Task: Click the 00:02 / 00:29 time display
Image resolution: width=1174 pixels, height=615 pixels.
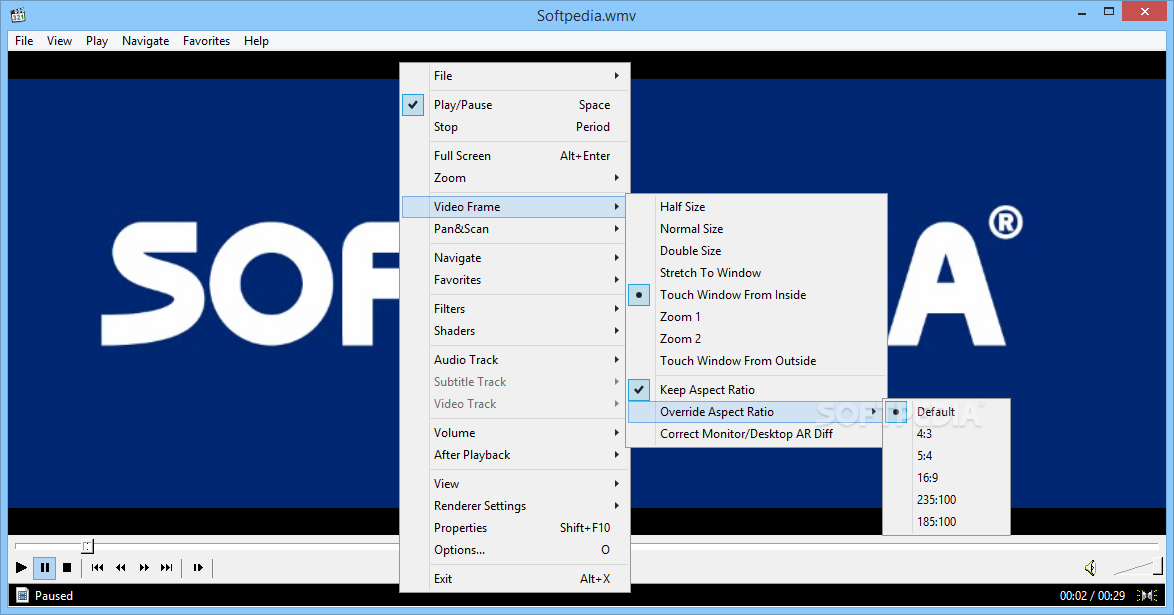Action: tap(1092, 596)
